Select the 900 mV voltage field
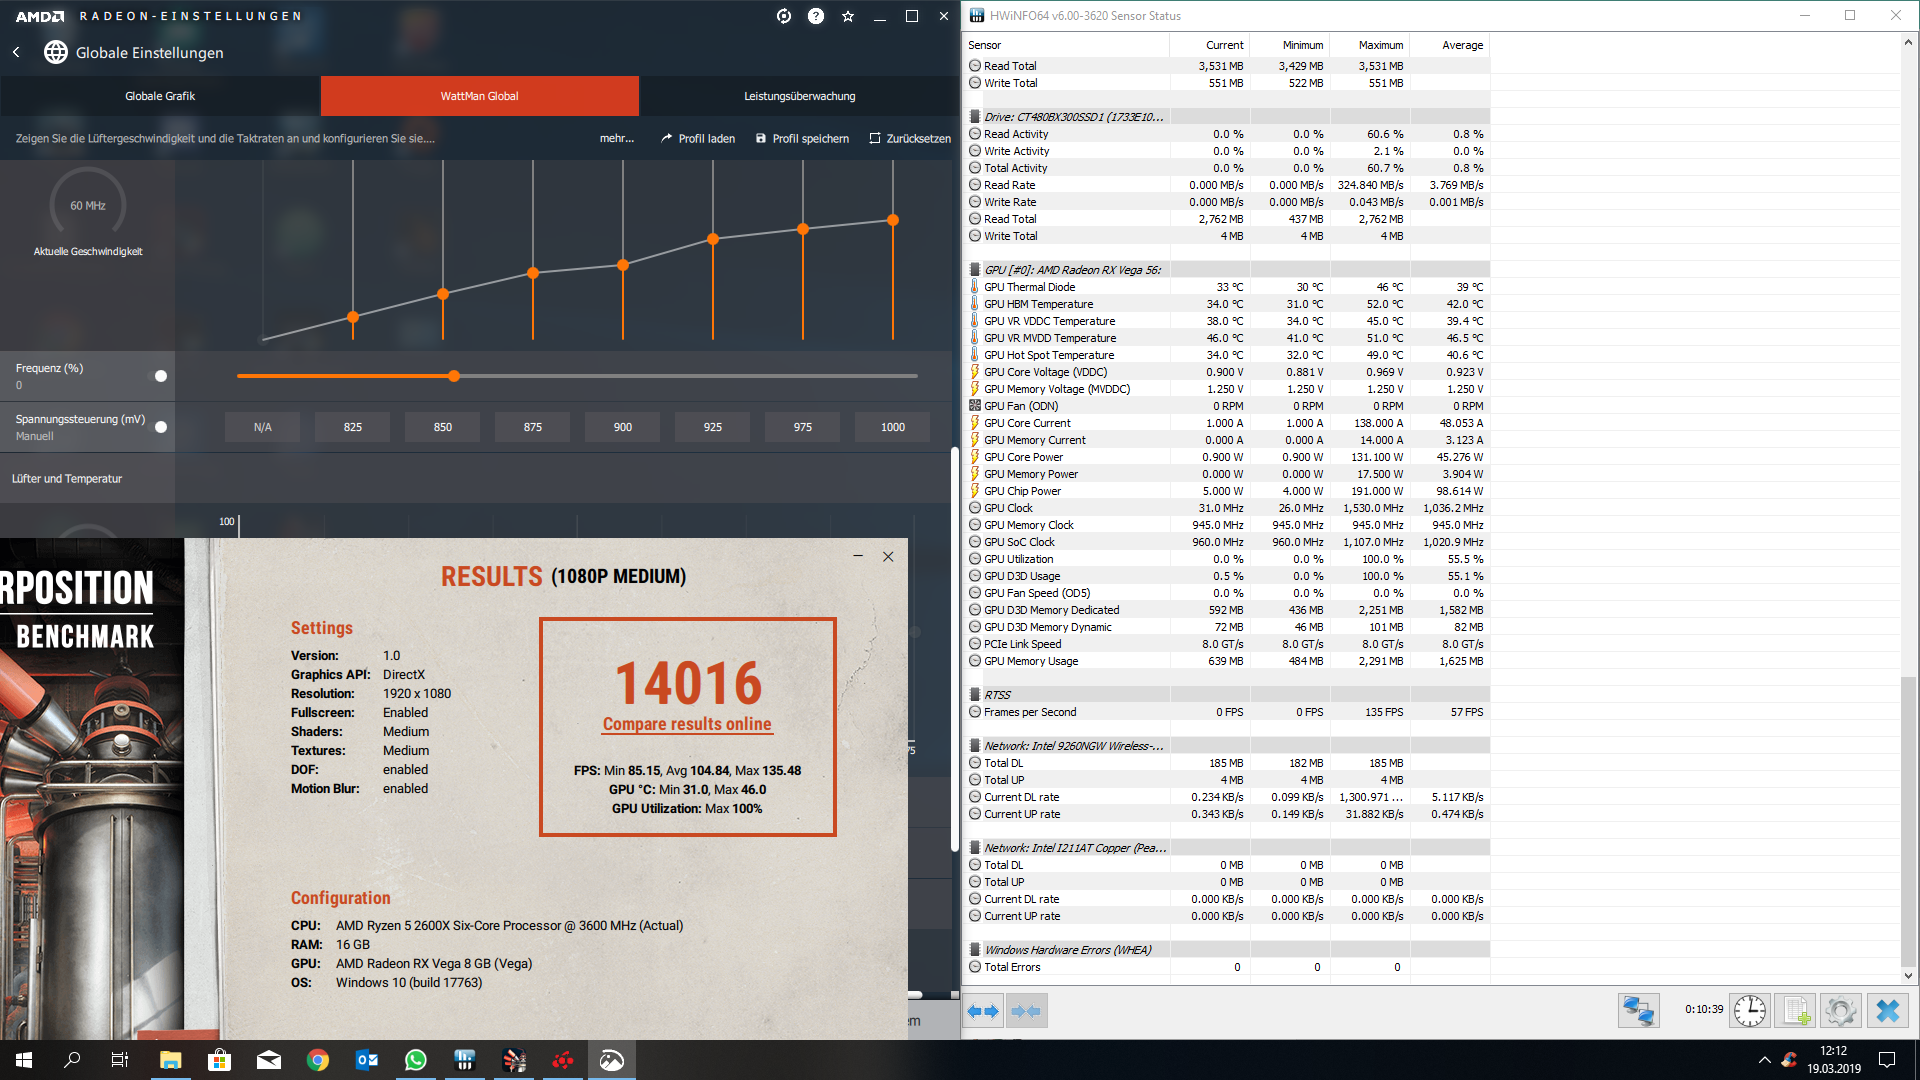The height and width of the screenshot is (1080, 1920). (622, 427)
